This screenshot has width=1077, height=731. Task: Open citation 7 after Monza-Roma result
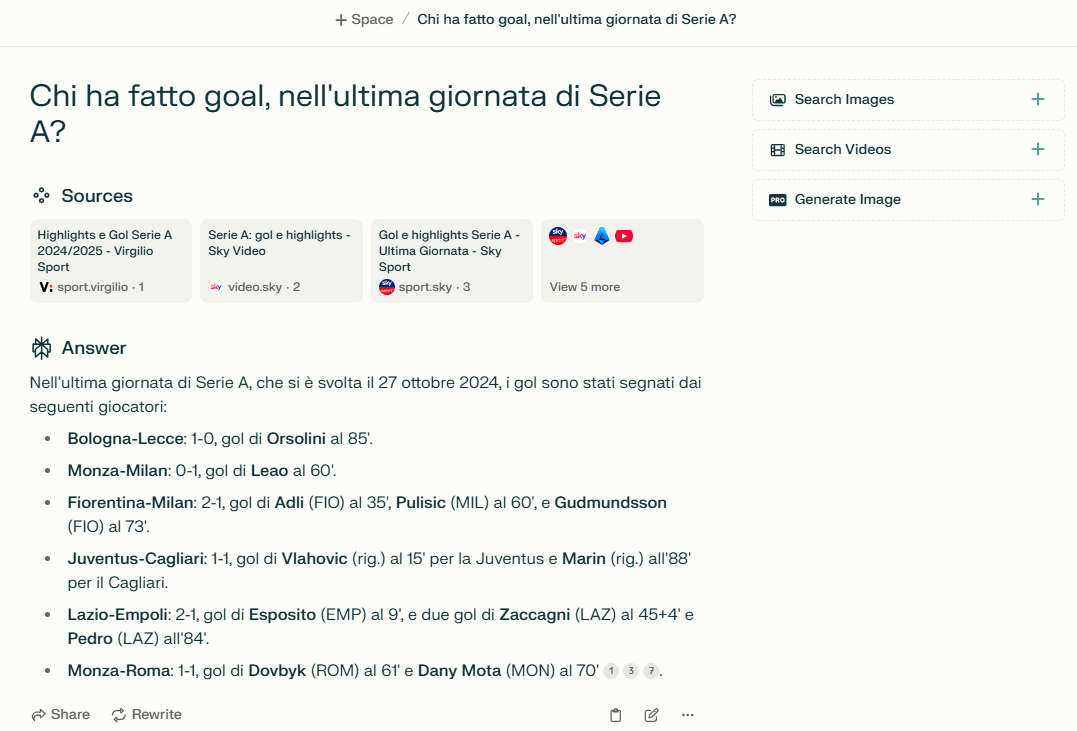point(651,671)
